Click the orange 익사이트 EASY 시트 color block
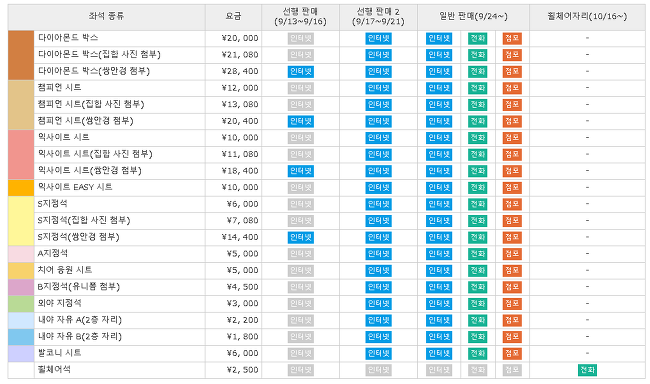Viewport: 650px width, 384px height. point(21,188)
